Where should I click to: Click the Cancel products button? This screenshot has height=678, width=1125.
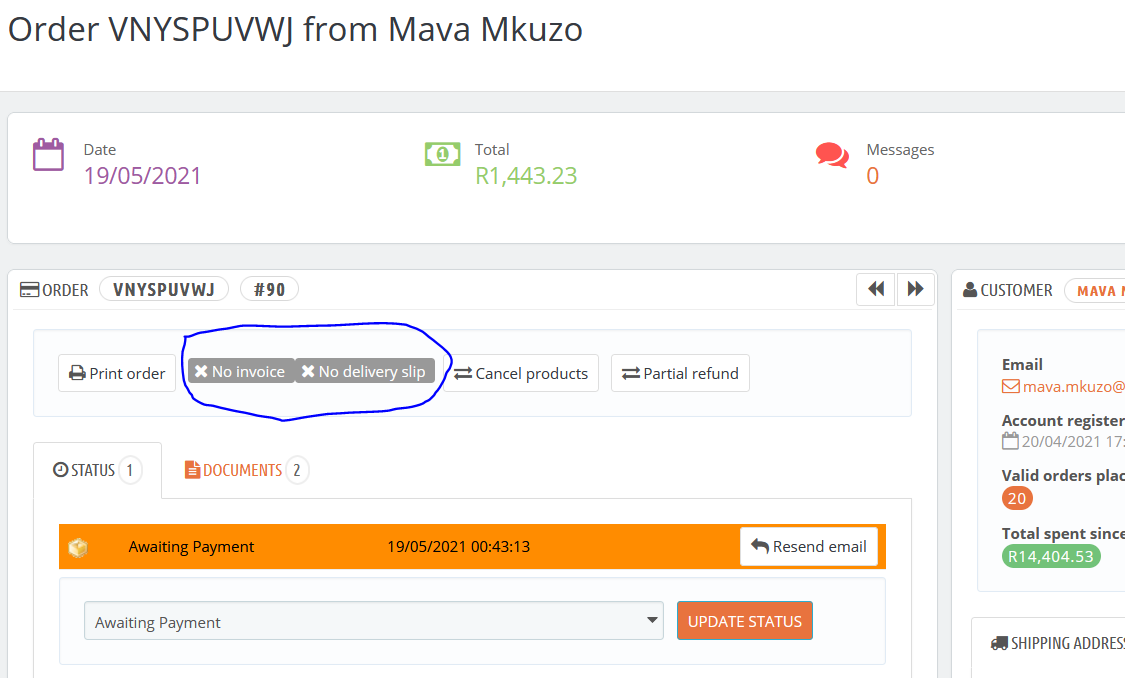point(521,373)
